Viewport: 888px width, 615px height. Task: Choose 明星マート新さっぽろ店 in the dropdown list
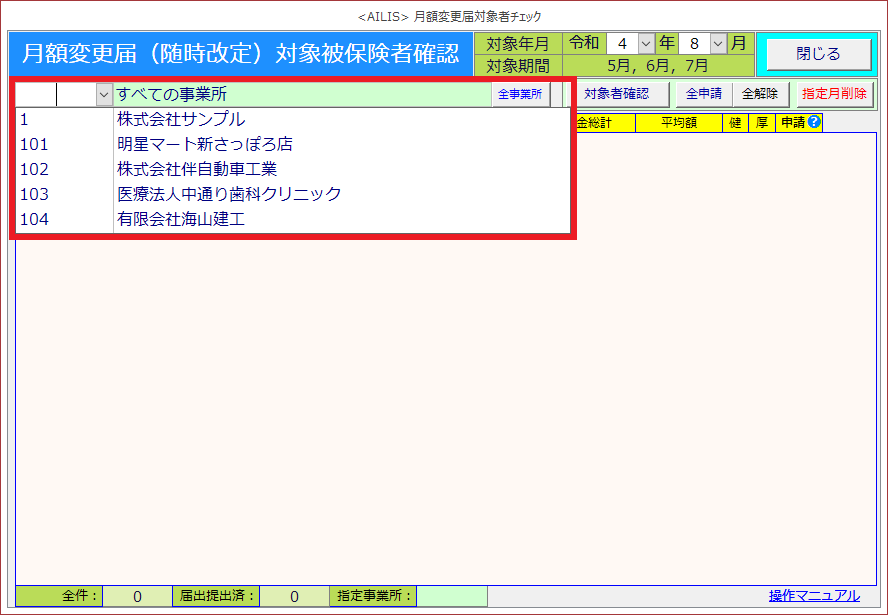pyautogui.click(x=204, y=145)
